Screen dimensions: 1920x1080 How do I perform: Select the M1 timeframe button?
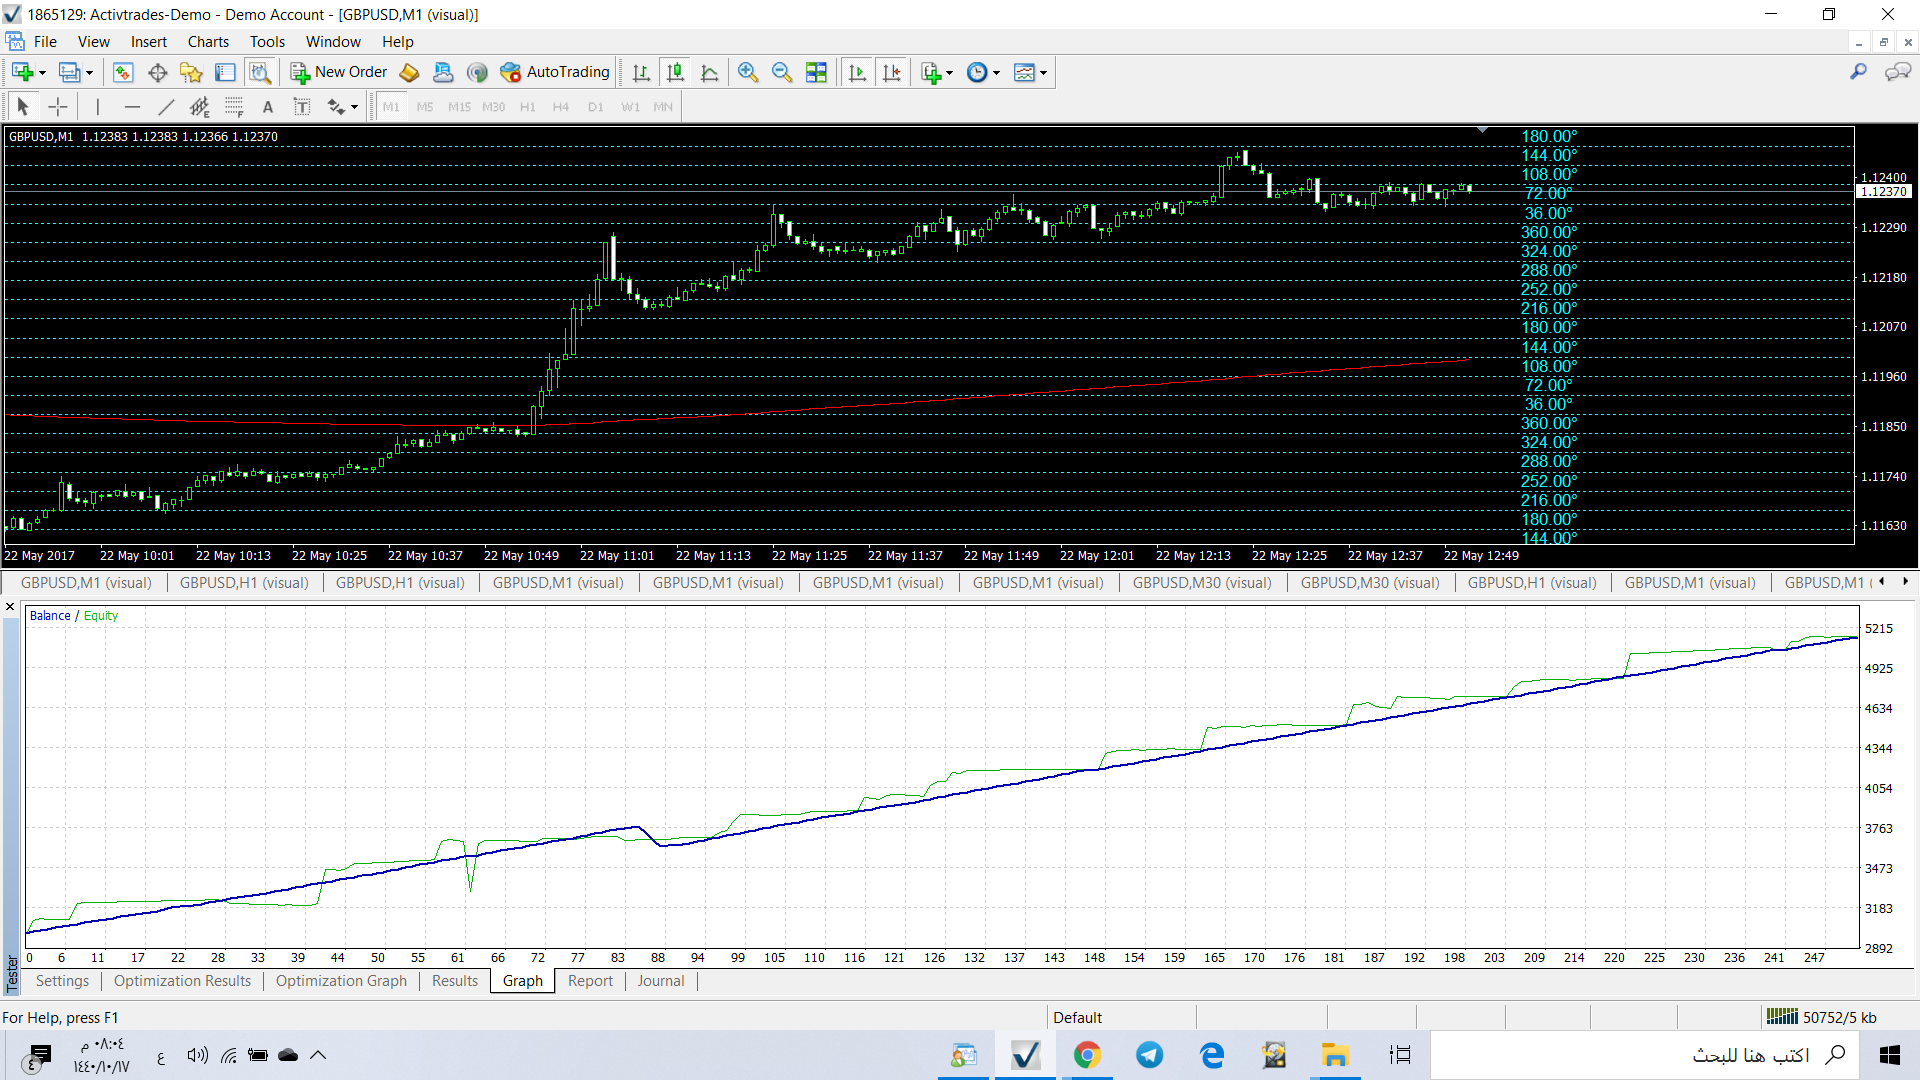click(391, 107)
